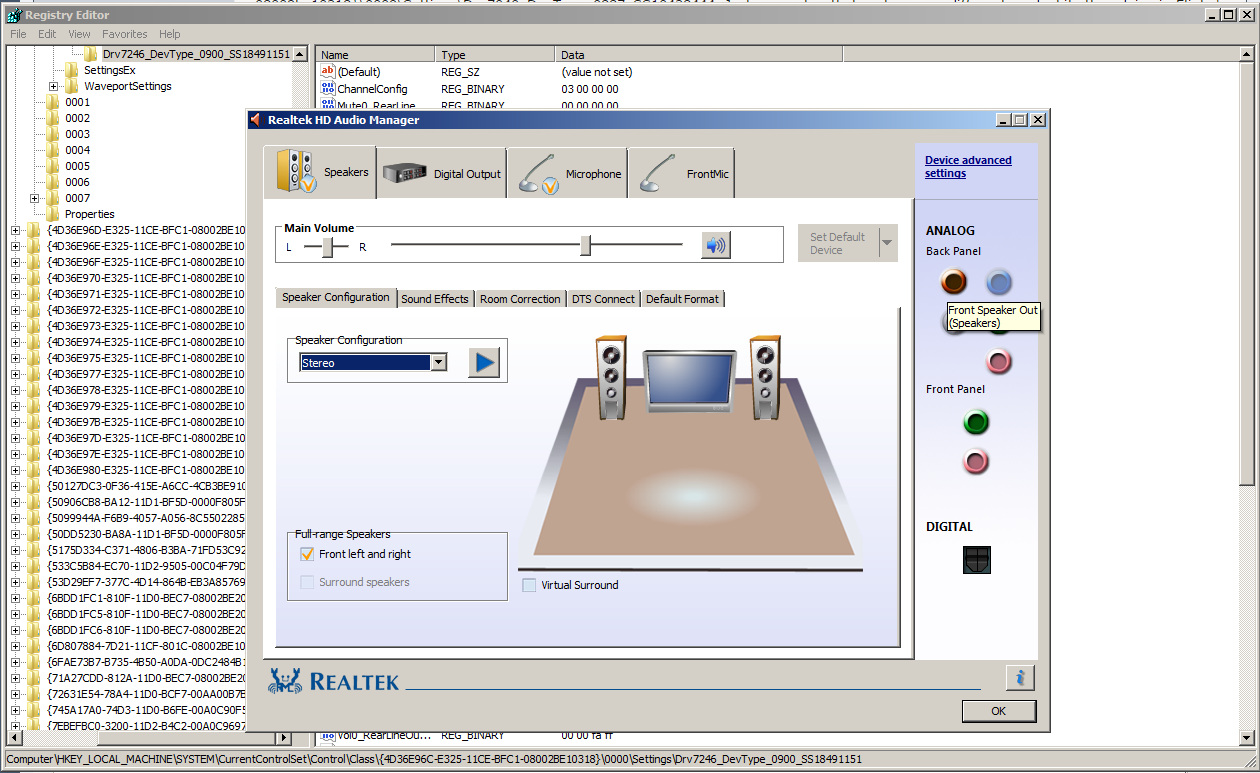The width and height of the screenshot is (1260, 773).
Task: Select the blue back panel jack
Action: click(x=999, y=282)
